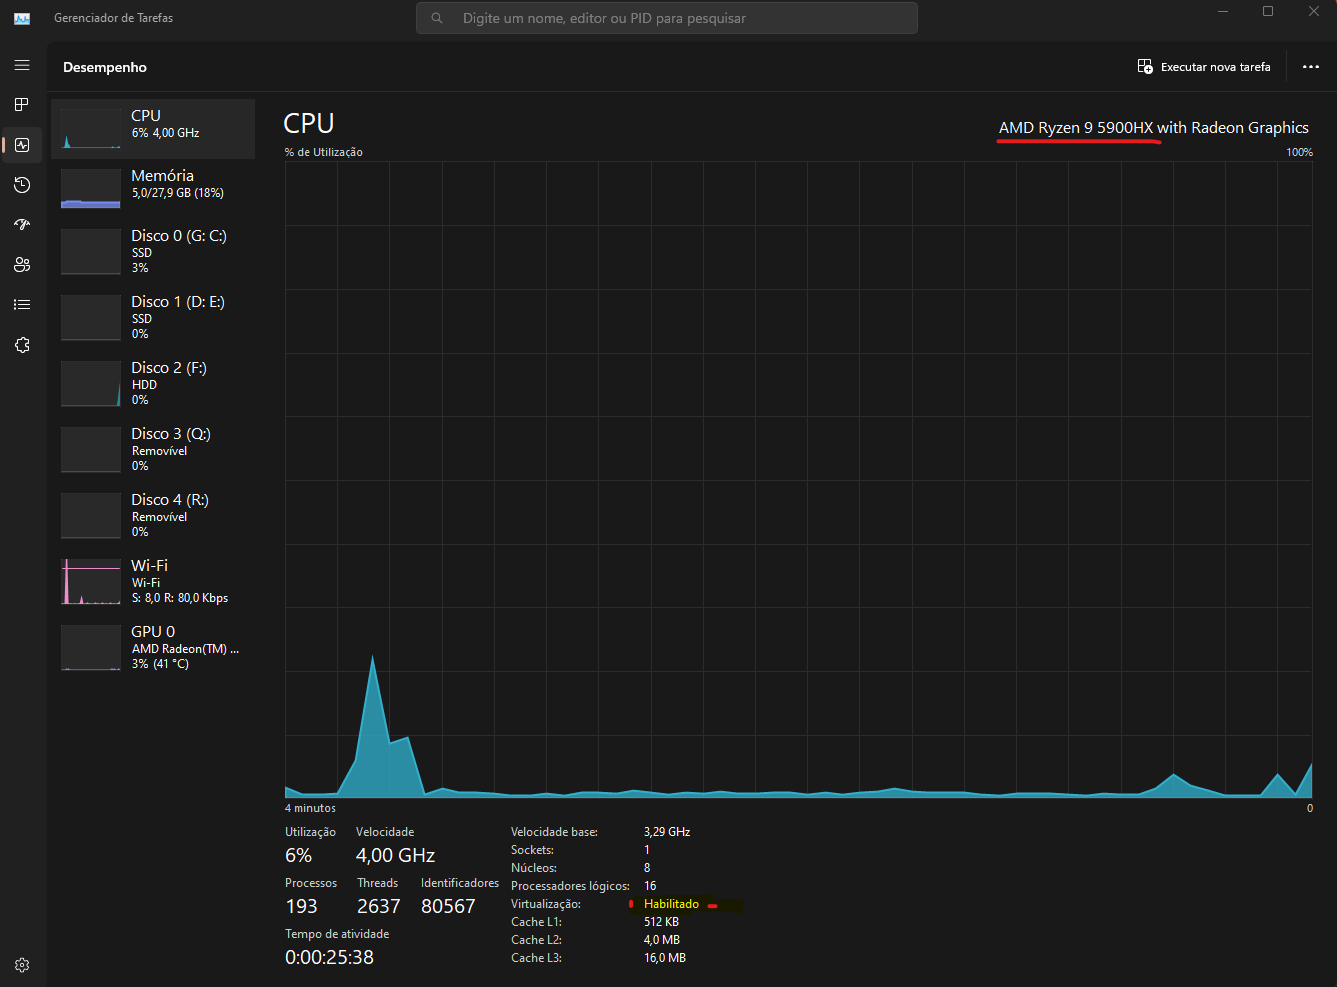Focus the search box for name or PID
Screen dimensions: 1337x987
click(x=667, y=18)
